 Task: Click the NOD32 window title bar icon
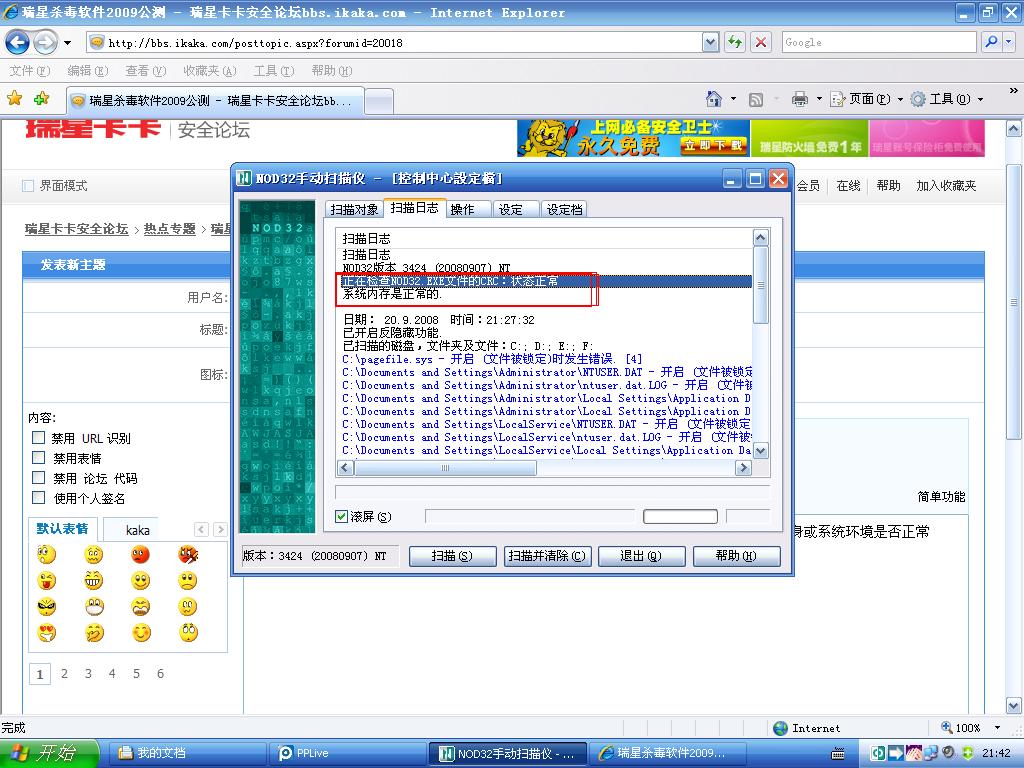[x=244, y=178]
